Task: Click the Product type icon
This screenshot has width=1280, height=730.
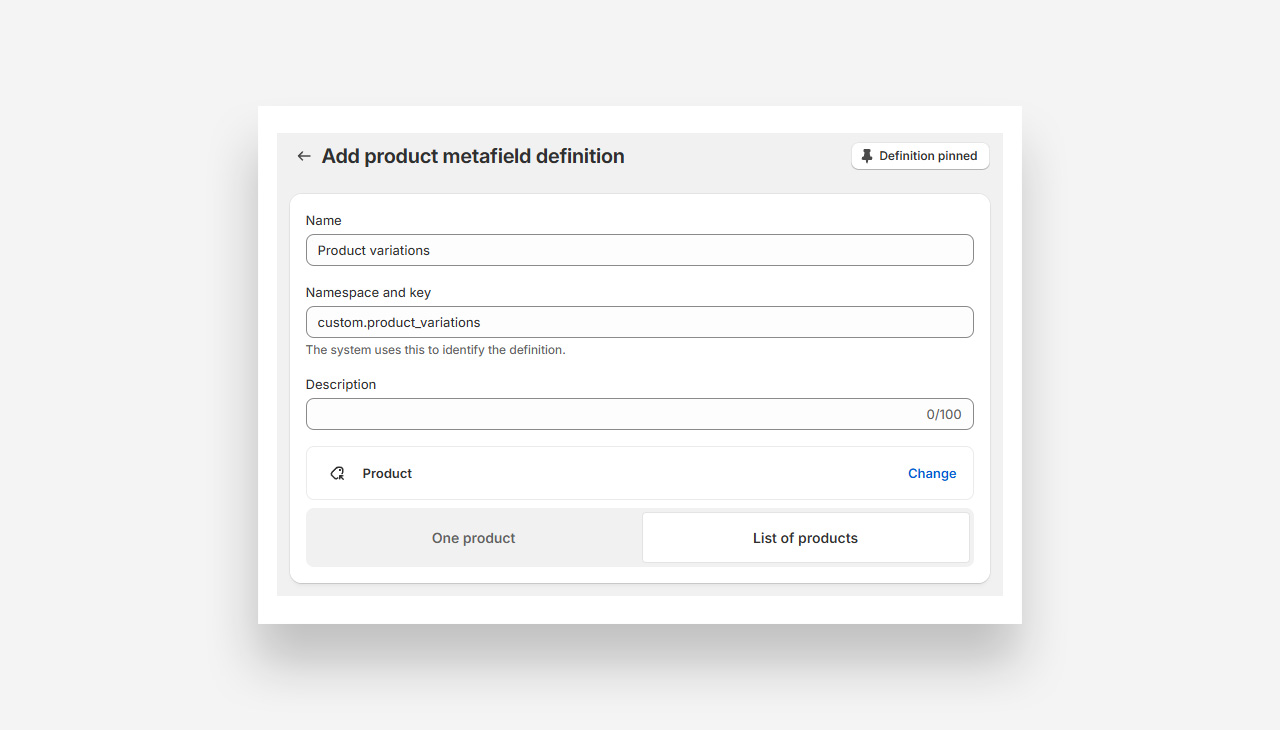Action: (x=338, y=473)
